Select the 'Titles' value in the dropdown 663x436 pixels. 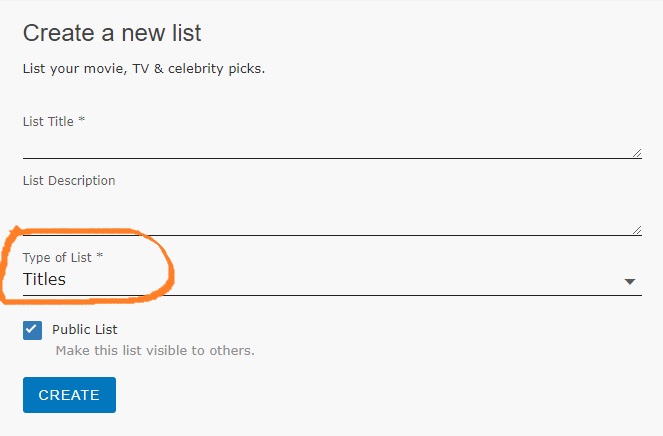point(45,280)
